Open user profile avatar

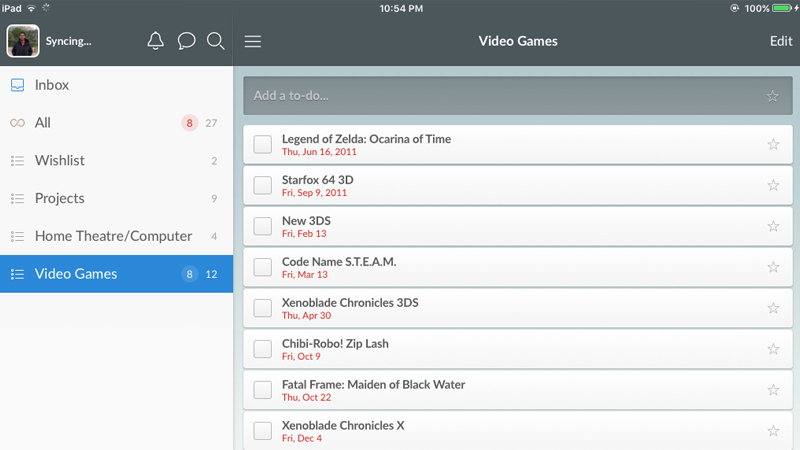[x=23, y=41]
